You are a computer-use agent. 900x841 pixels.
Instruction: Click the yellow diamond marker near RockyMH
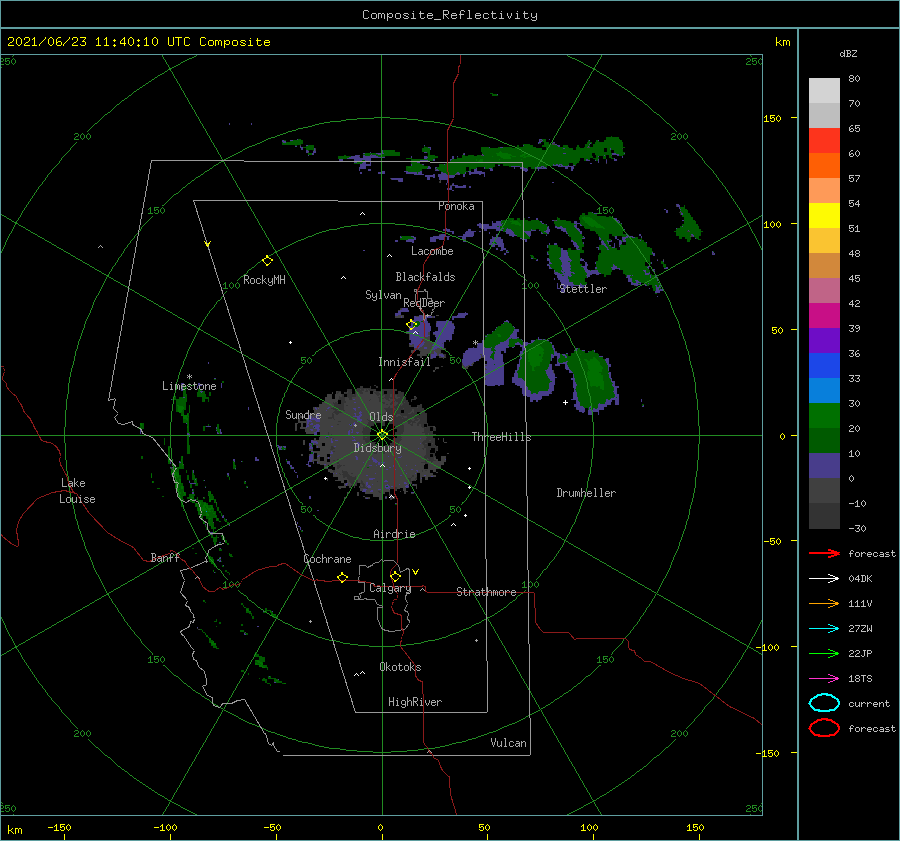pyautogui.click(x=267, y=261)
